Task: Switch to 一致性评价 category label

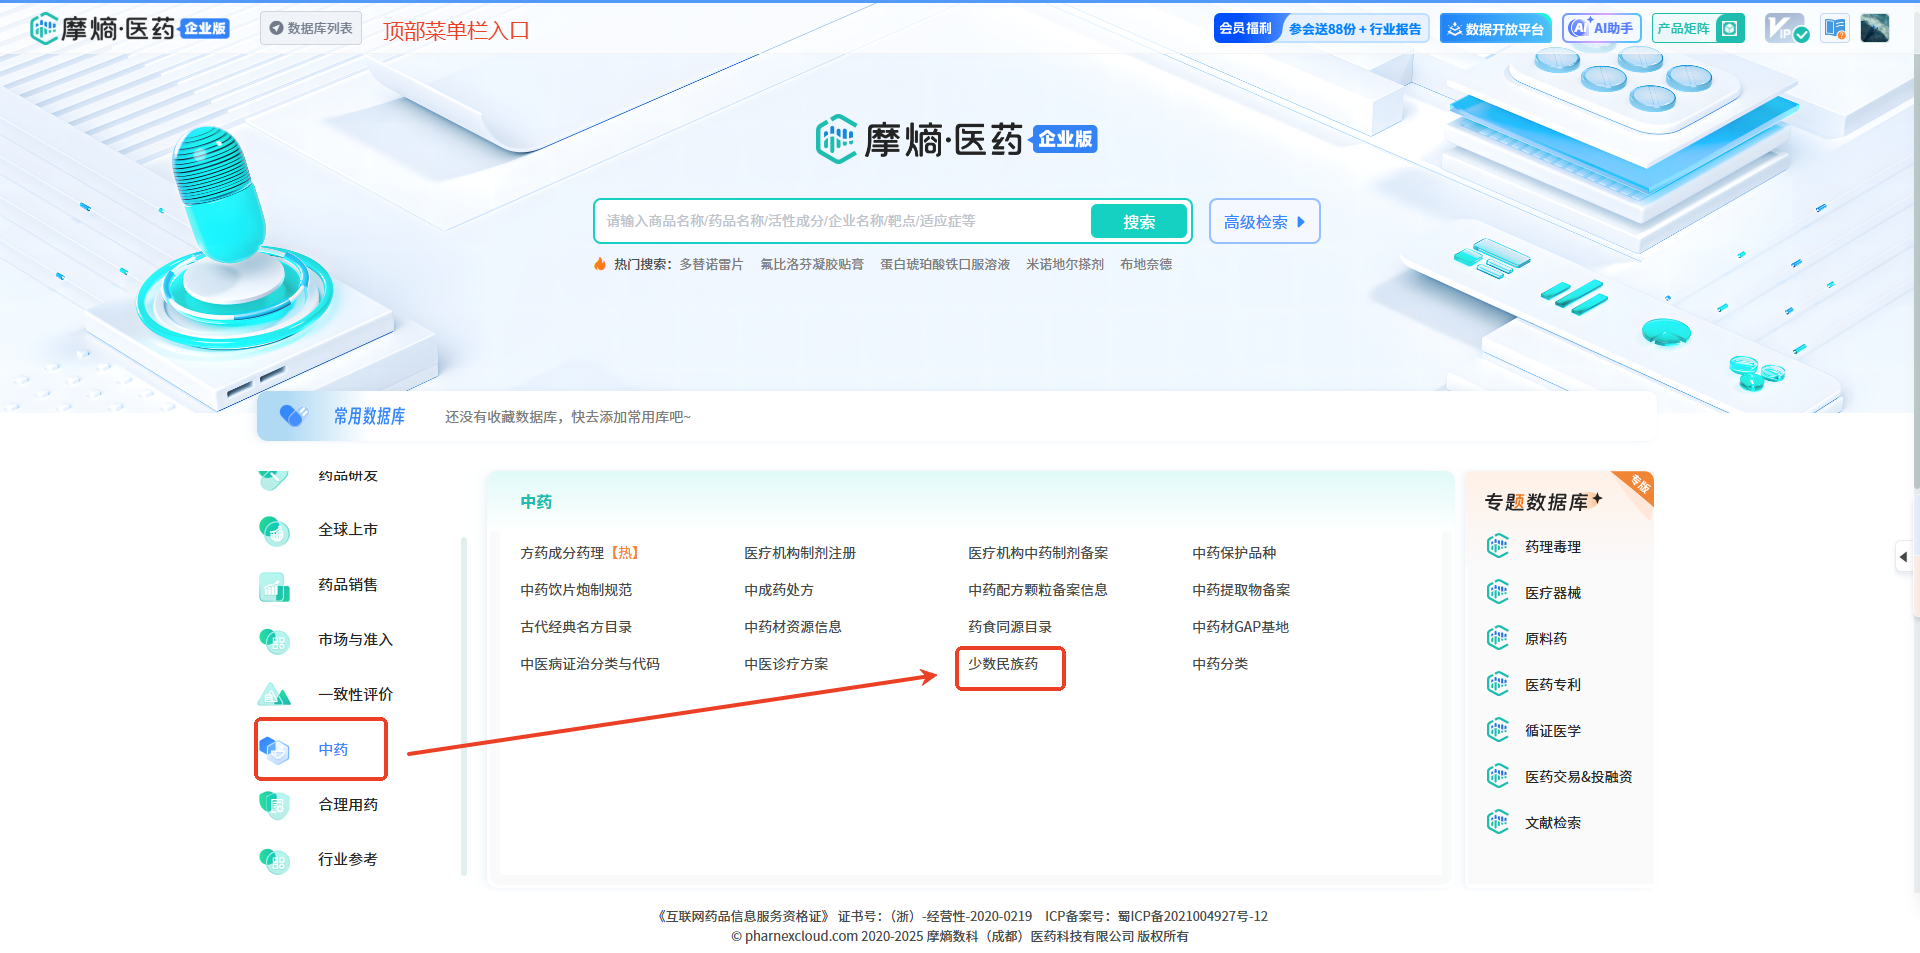Action: tap(355, 694)
